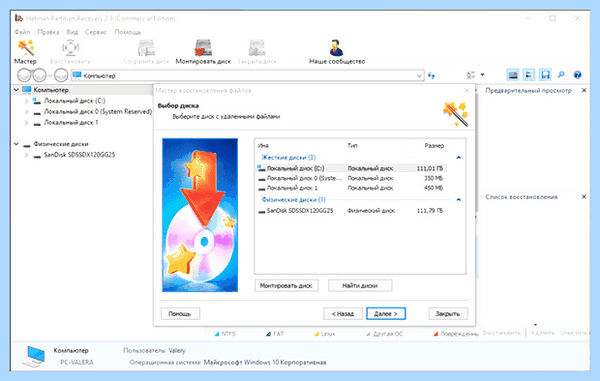Close the Мастер восстановления файлов dialog
The height and width of the screenshot is (381, 600).
point(466,91)
